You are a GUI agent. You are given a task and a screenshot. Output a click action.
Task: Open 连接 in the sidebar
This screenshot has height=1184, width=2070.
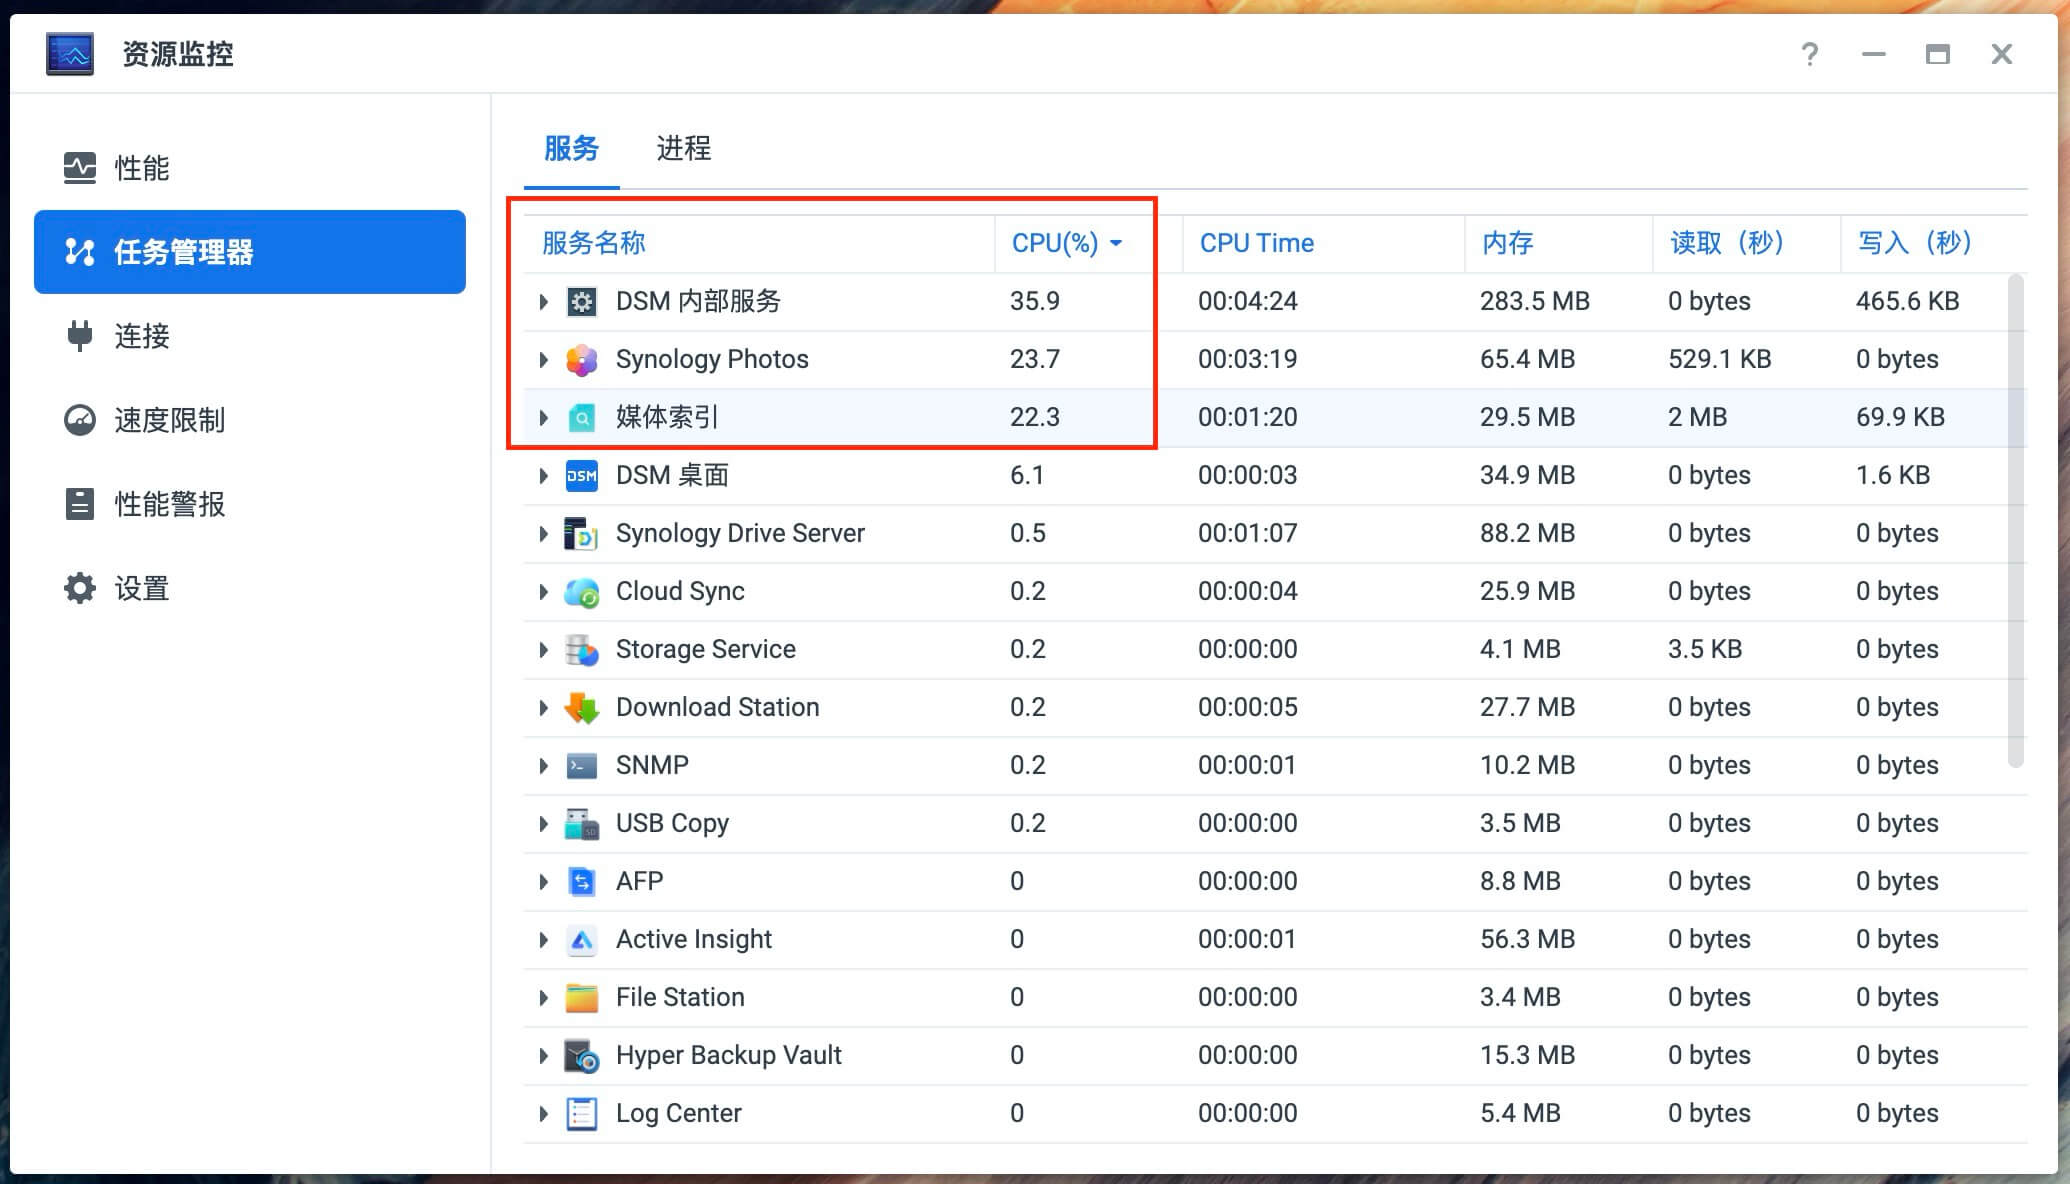(250, 336)
